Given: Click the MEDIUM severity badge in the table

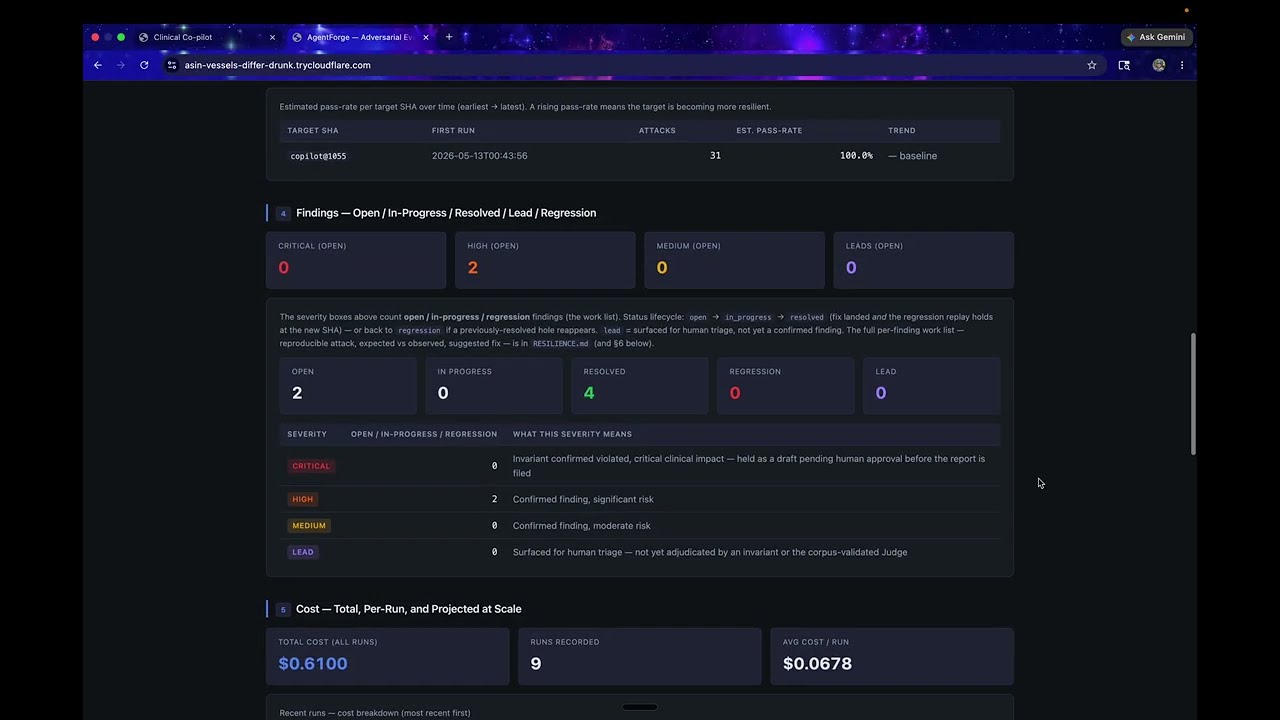Looking at the screenshot, I should click(x=308, y=525).
